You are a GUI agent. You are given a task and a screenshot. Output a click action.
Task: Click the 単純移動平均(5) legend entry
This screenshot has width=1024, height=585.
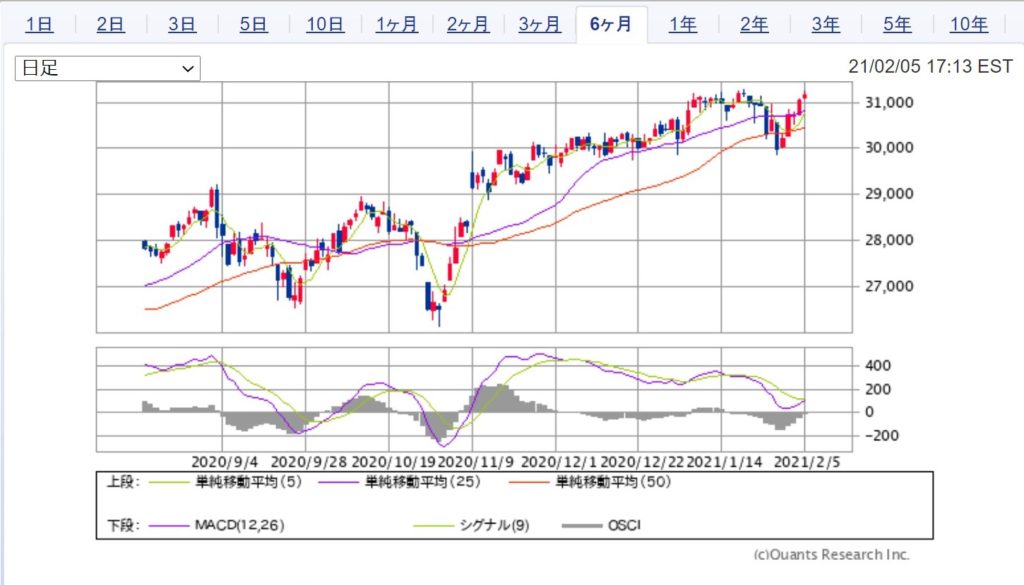coord(236,482)
